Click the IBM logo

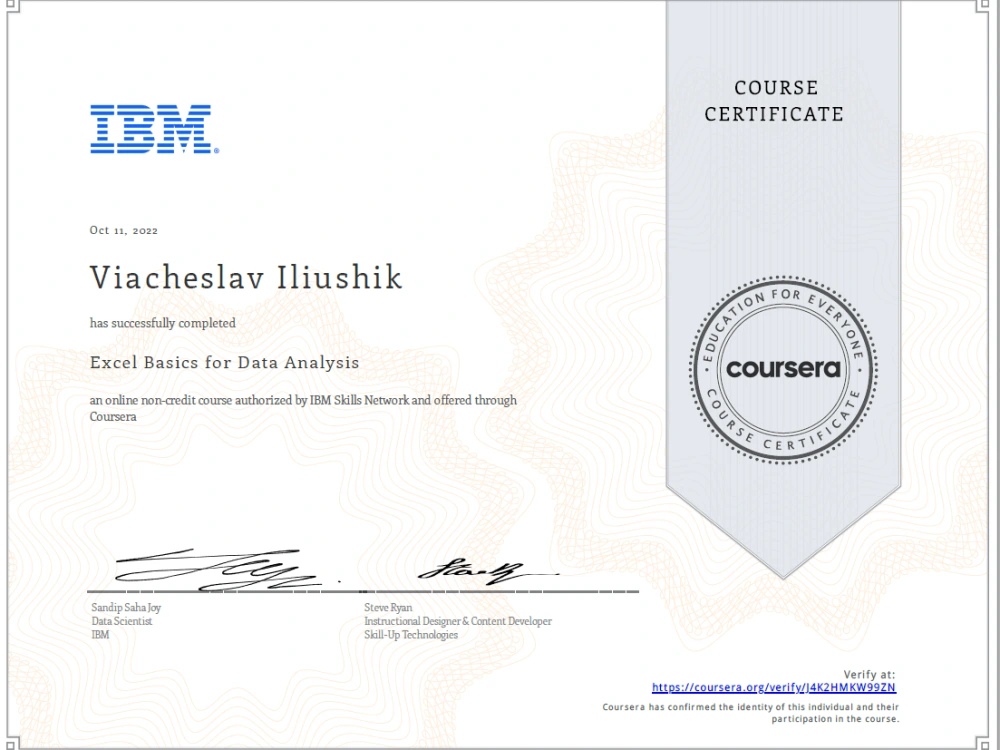tap(154, 129)
